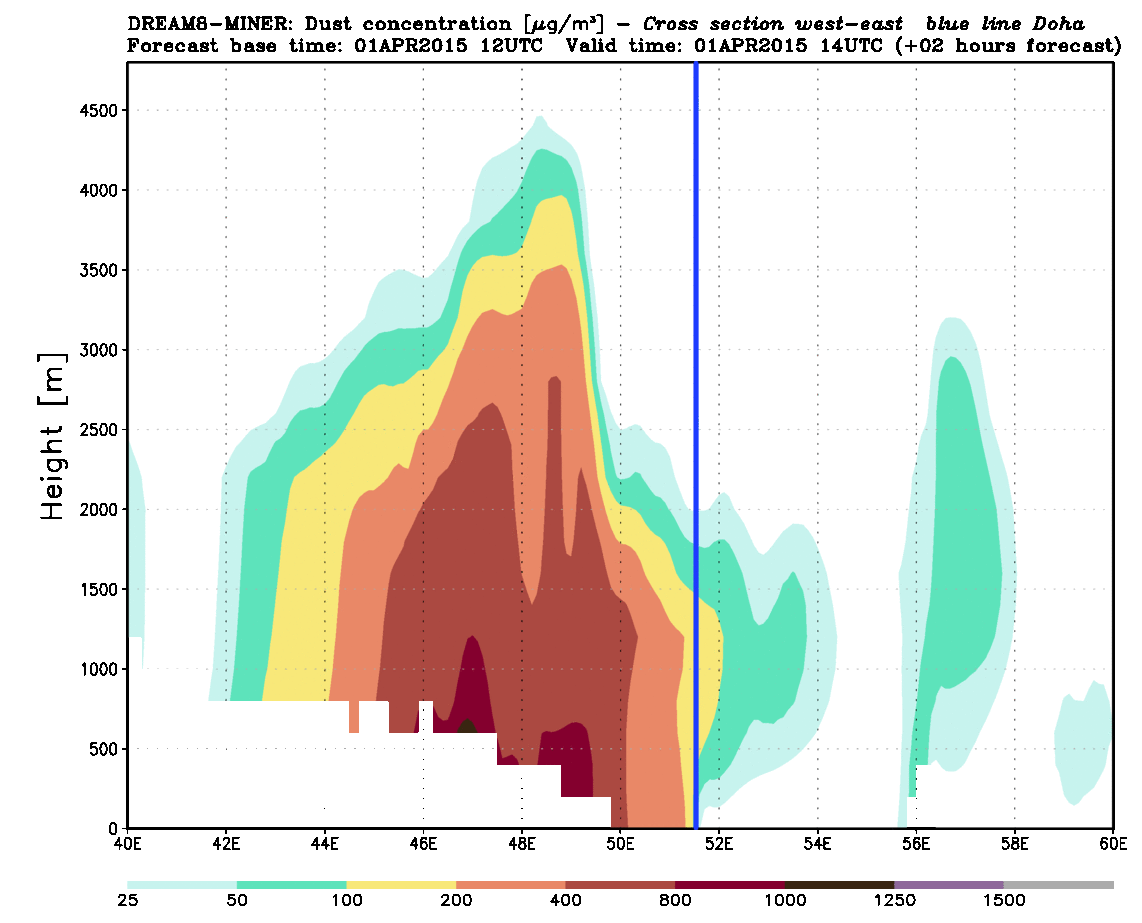Viewport: 1142px width, 923px height.
Task: Click the 50-100 green legend swatch
Action: tap(292, 884)
